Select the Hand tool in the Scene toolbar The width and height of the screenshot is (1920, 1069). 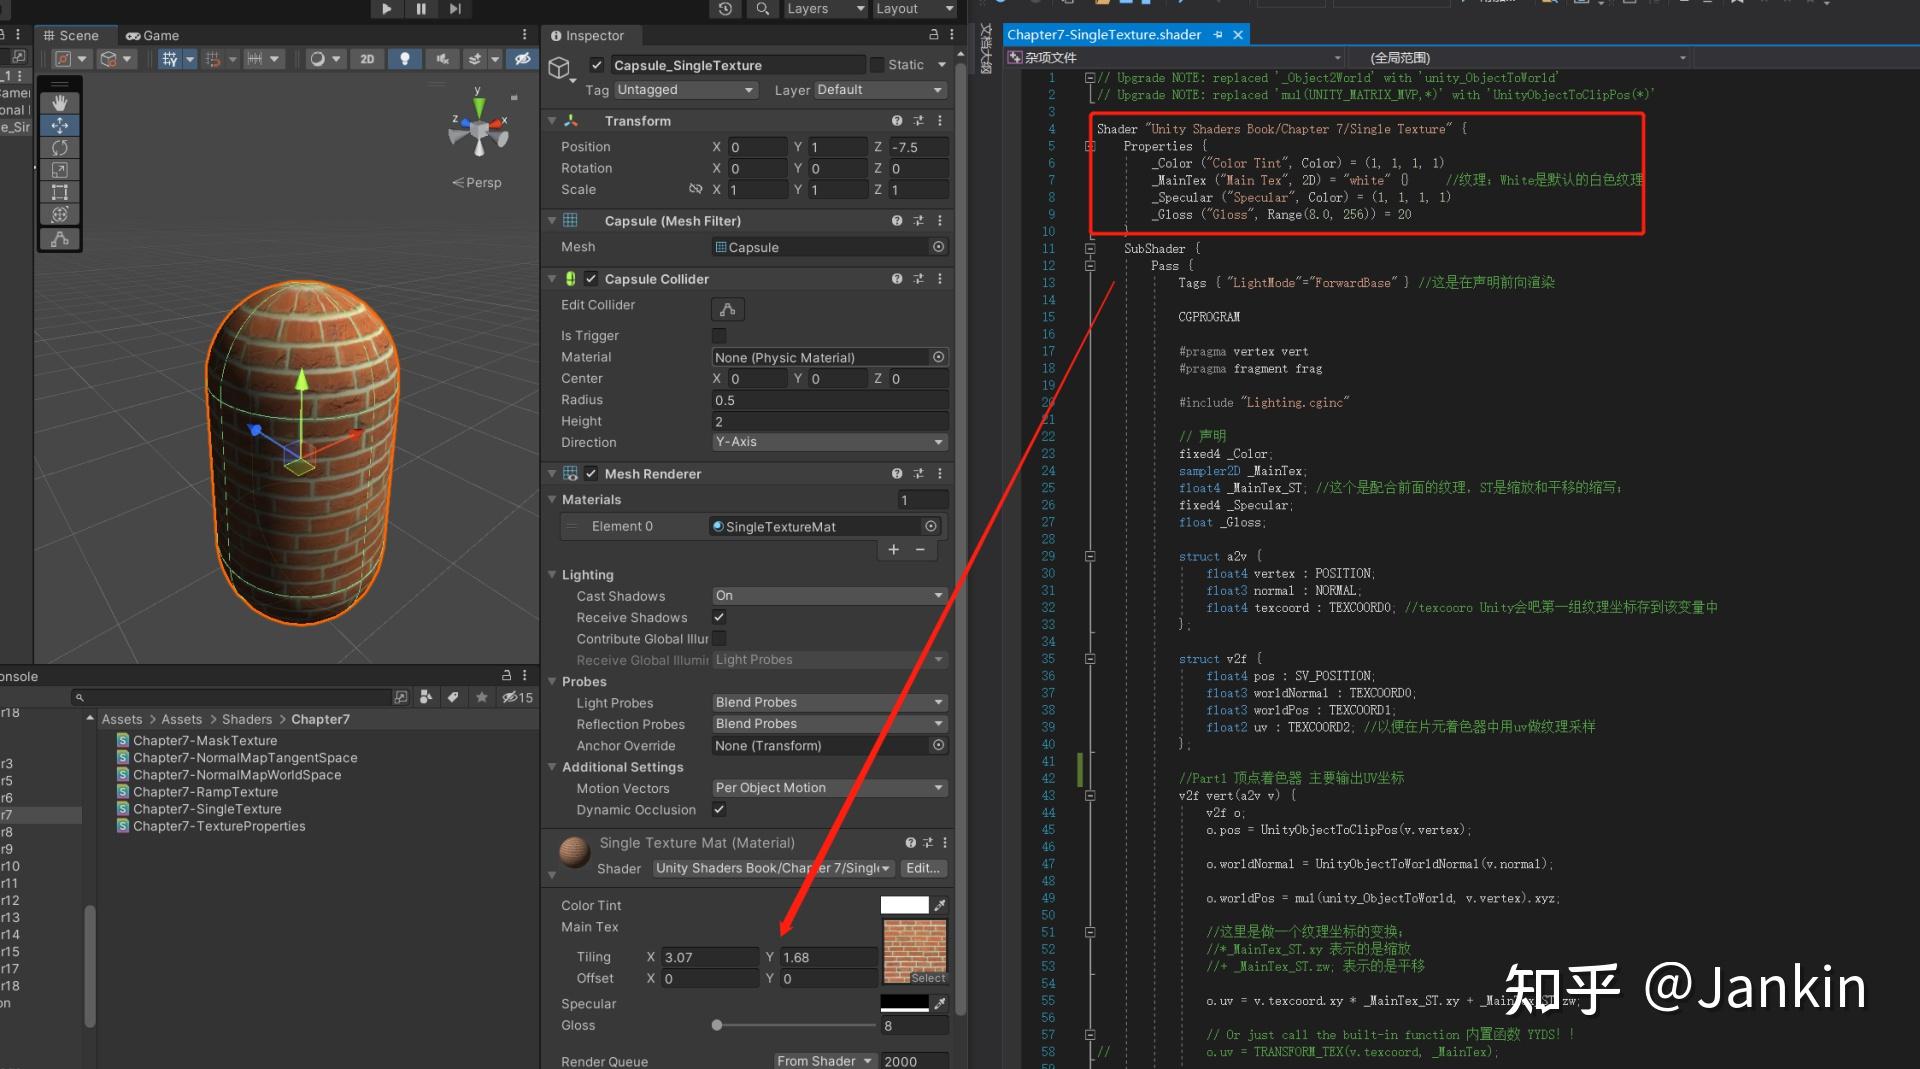point(60,102)
